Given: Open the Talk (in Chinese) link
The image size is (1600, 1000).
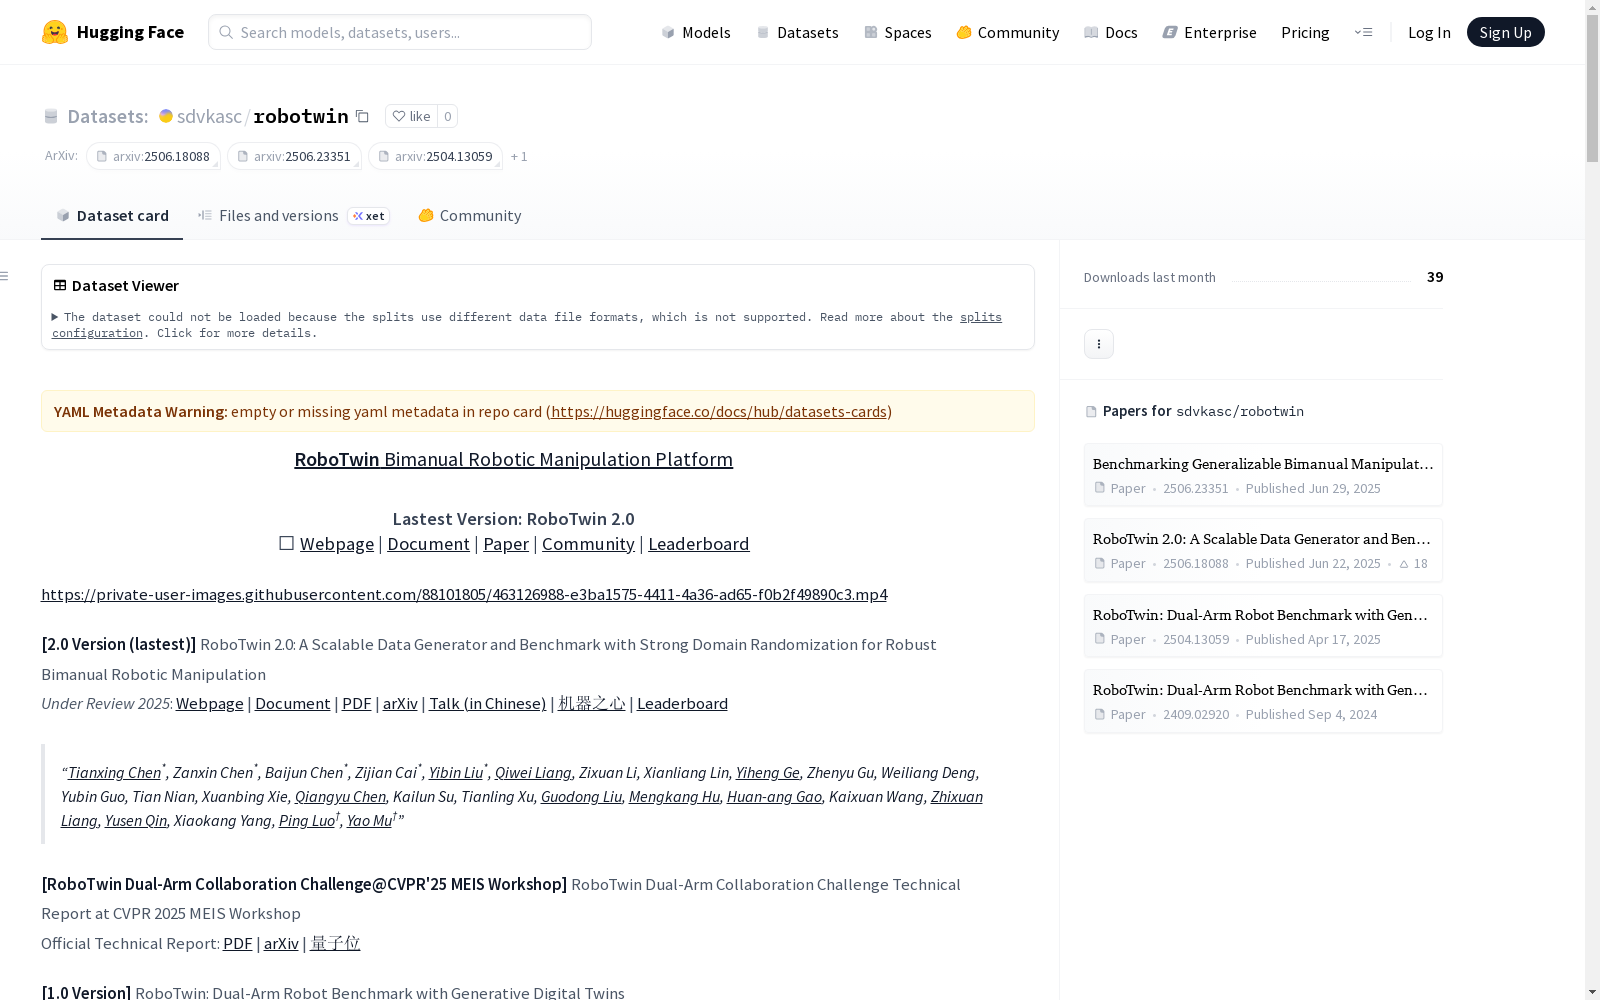Looking at the screenshot, I should (x=488, y=704).
